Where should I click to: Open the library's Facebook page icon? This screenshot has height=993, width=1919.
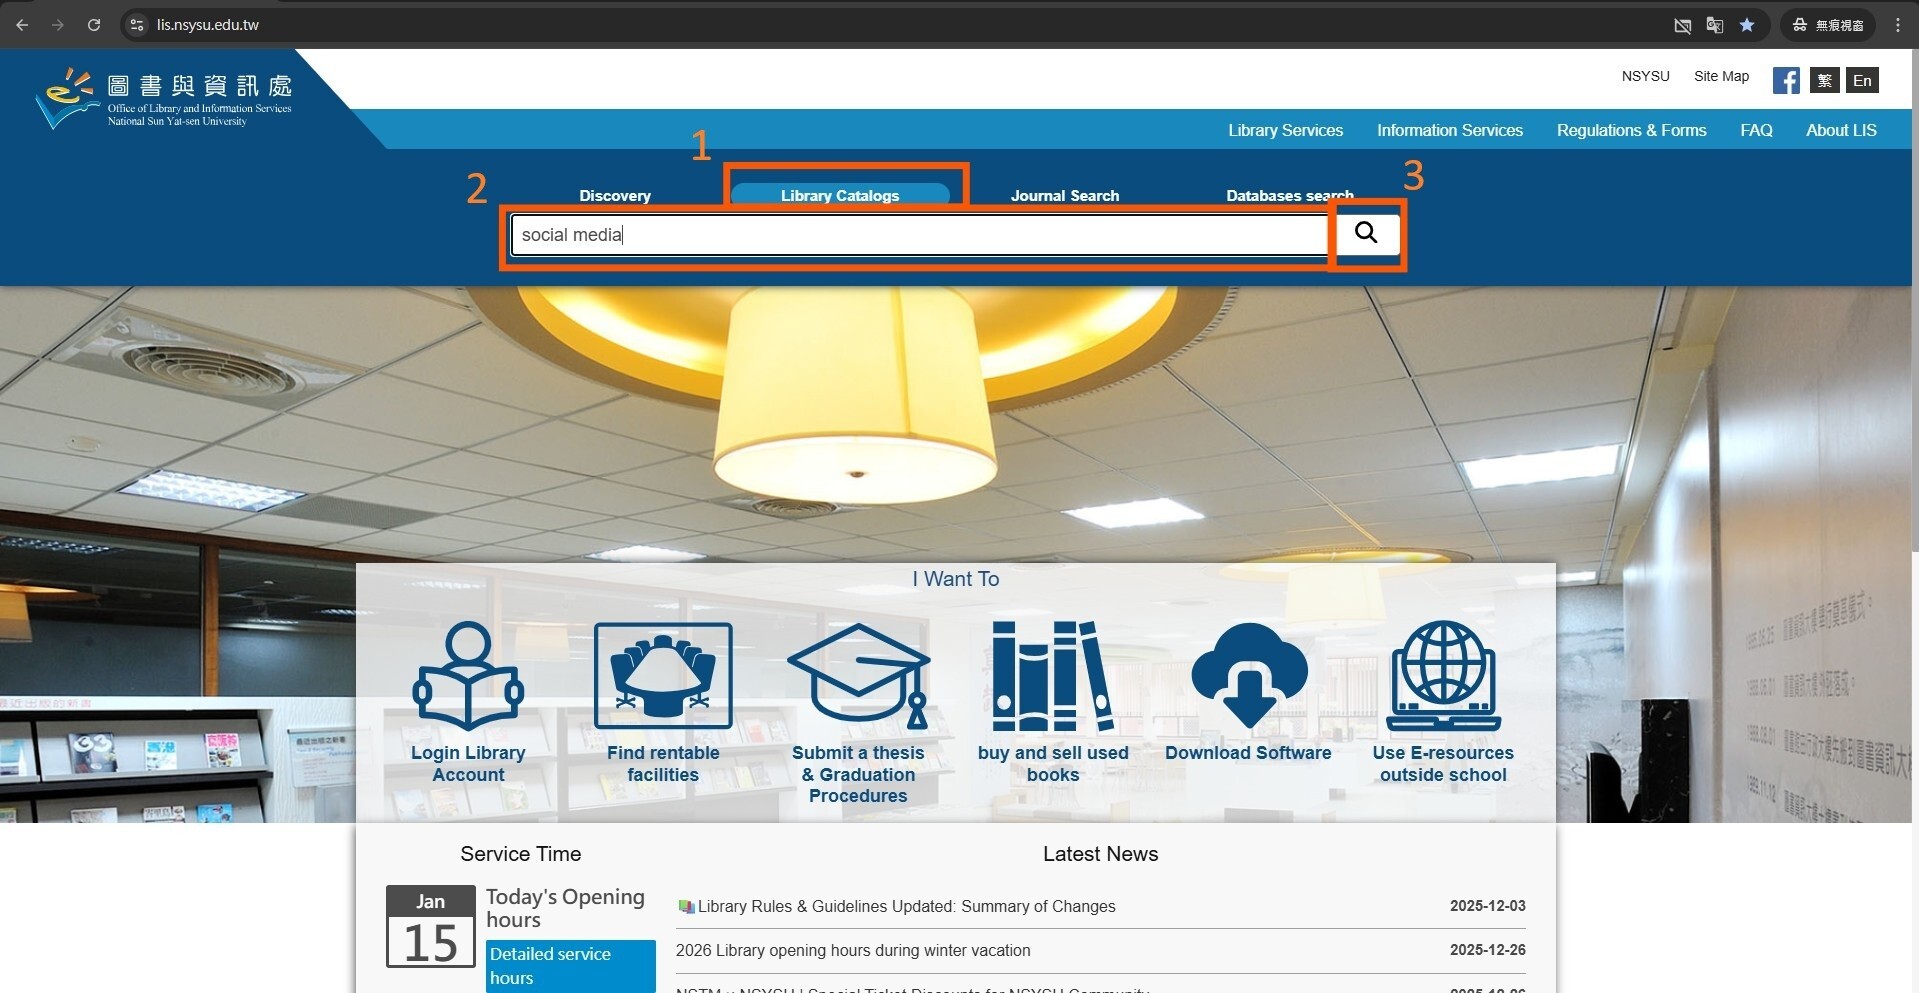tap(1786, 80)
